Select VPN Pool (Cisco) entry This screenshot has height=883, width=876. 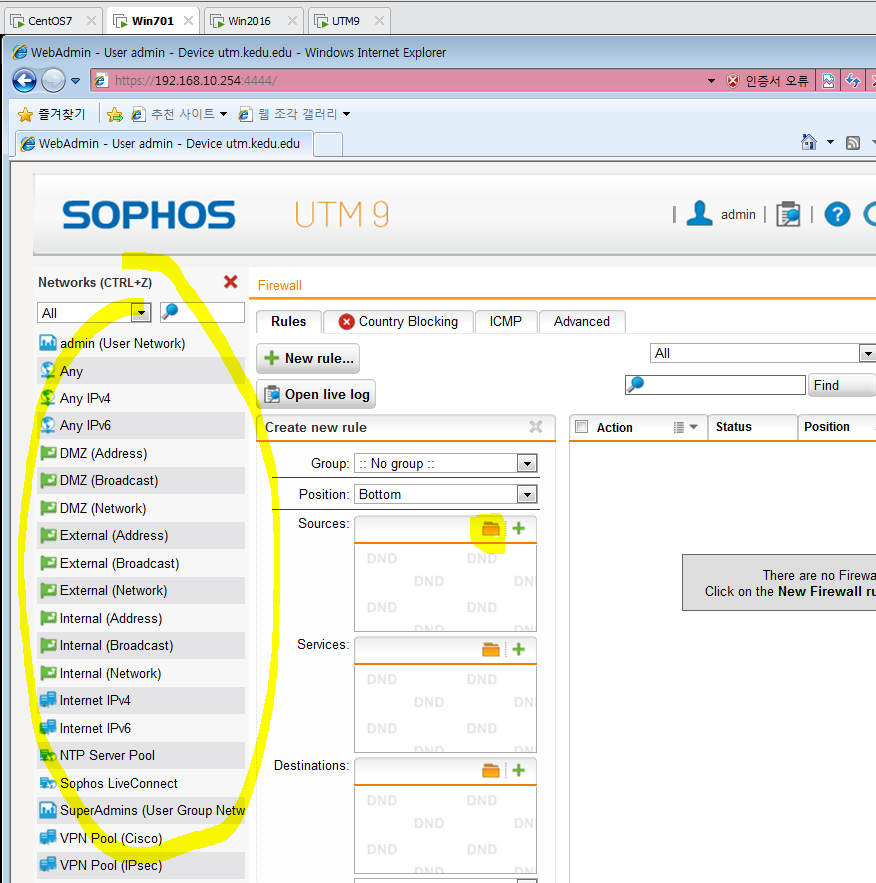click(141, 839)
